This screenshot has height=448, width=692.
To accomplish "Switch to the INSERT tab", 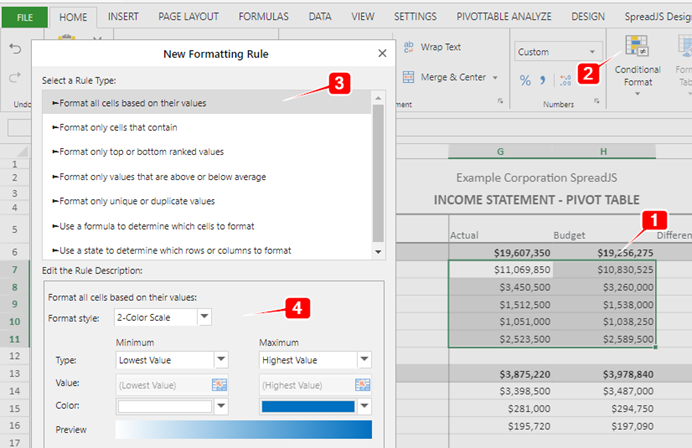I will pyautogui.click(x=123, y=17).
